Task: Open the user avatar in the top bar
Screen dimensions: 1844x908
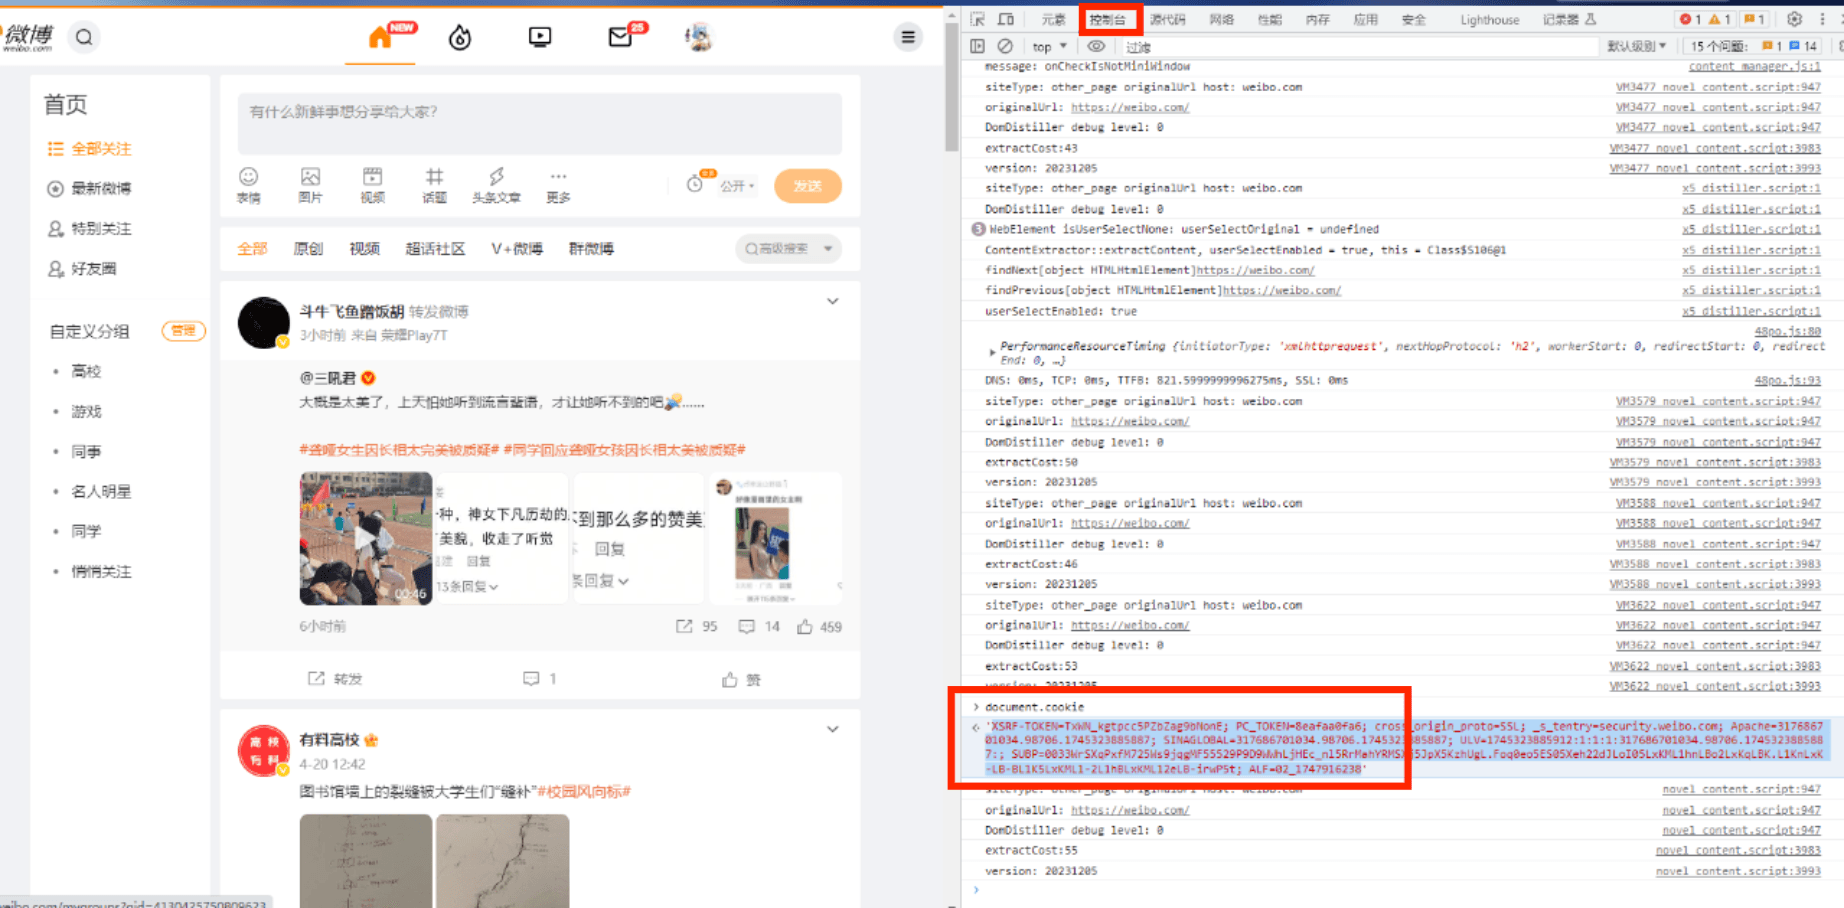Action: [699, 38]
